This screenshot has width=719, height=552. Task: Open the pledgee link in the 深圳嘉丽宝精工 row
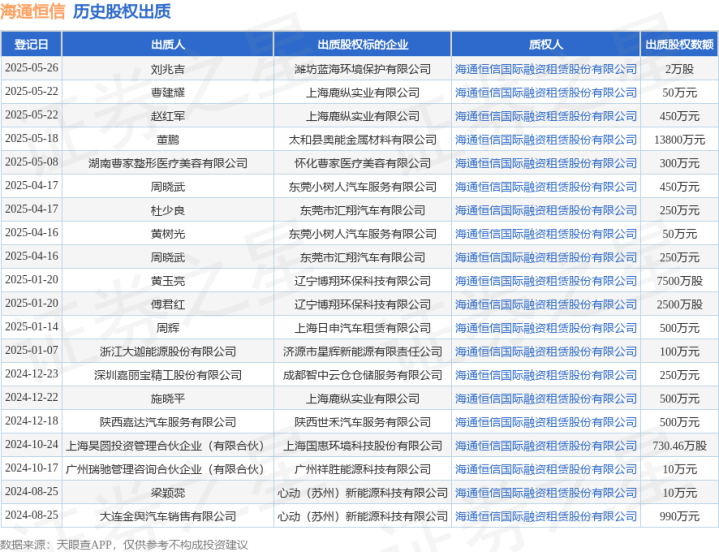[546, 375]
